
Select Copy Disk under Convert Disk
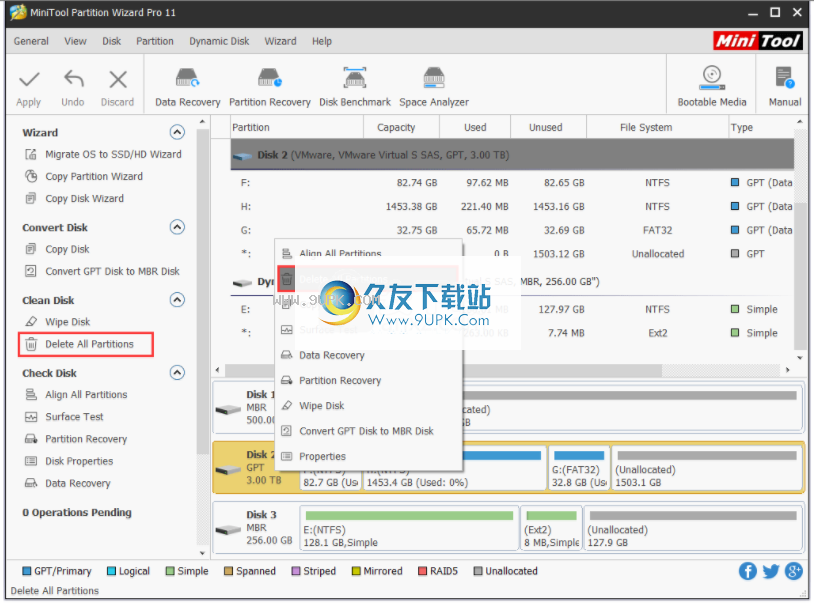coord(67,249)
